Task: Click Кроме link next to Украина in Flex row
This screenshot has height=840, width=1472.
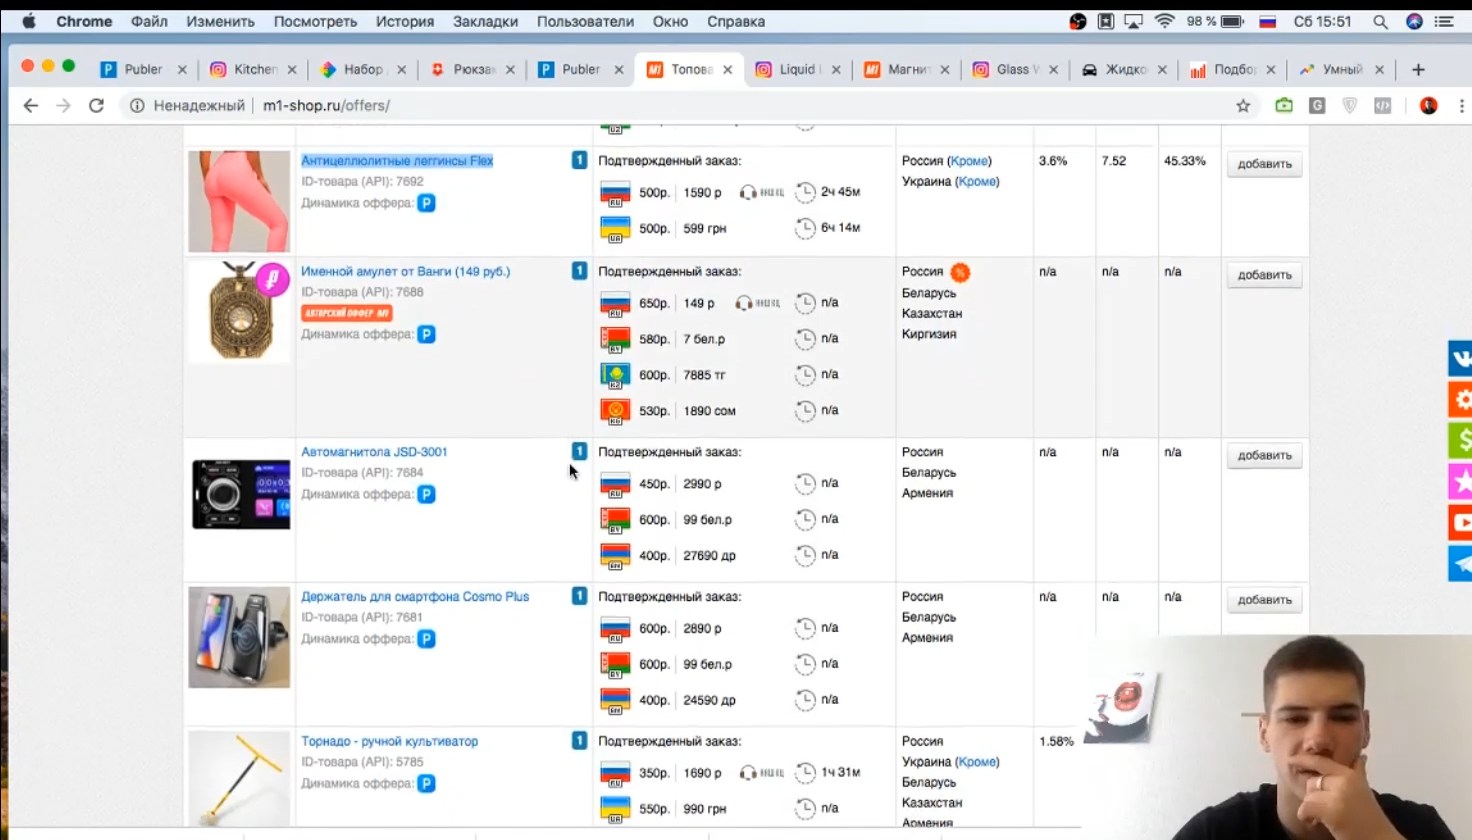Action: (x=977, y=181)
